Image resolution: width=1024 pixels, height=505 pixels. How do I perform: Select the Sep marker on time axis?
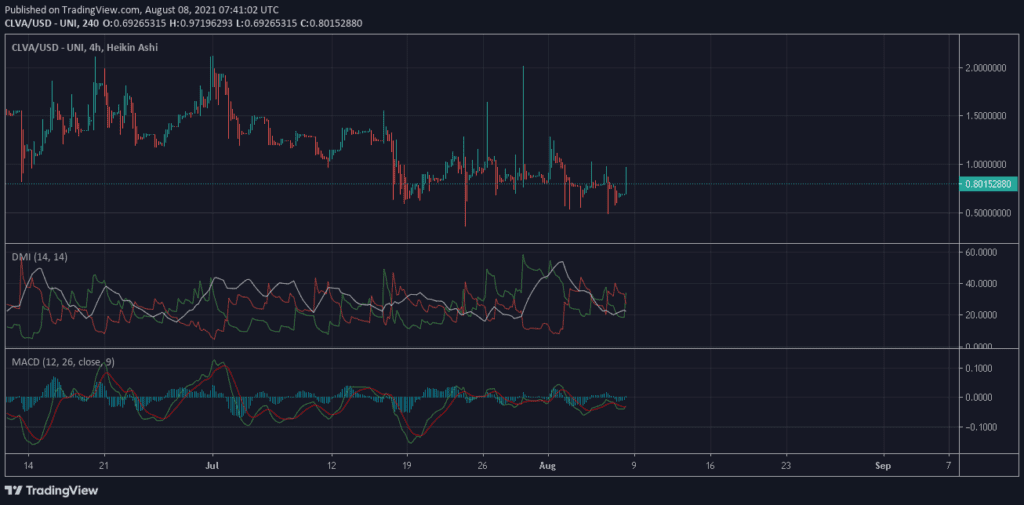[x=882, y=466]
